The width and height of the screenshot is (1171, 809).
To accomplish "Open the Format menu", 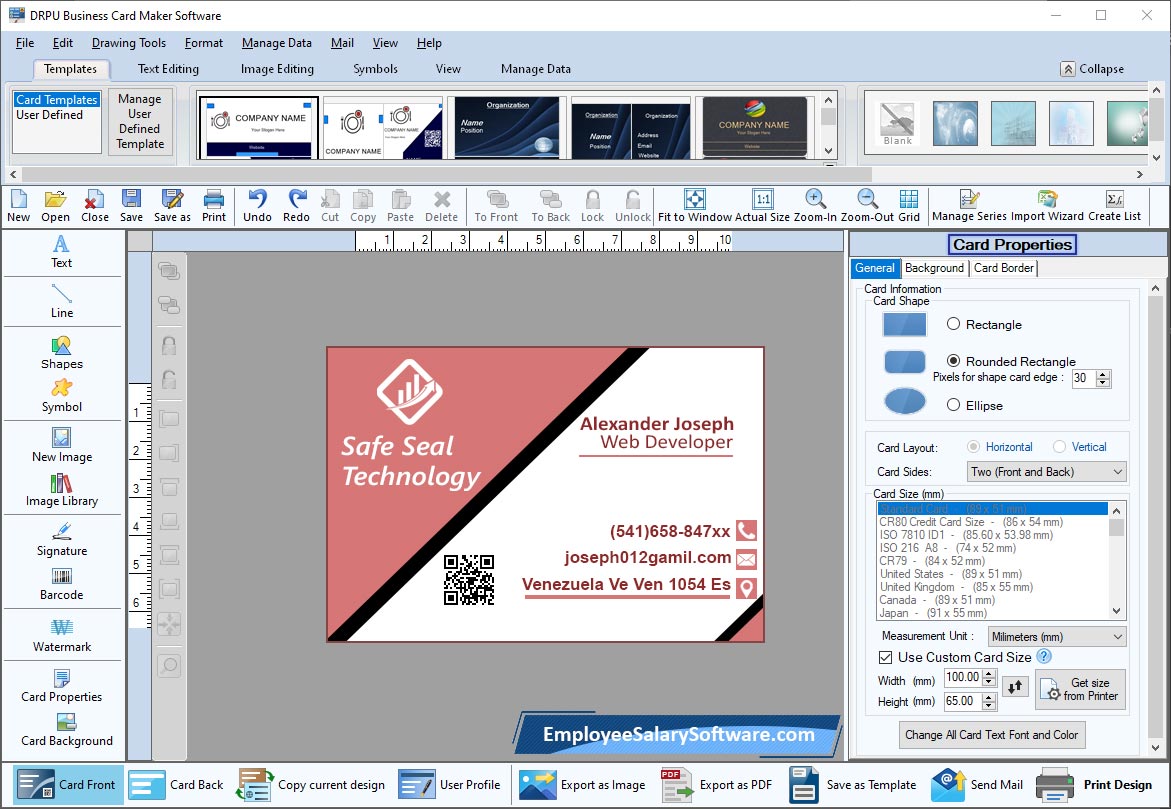I will 203,43.
